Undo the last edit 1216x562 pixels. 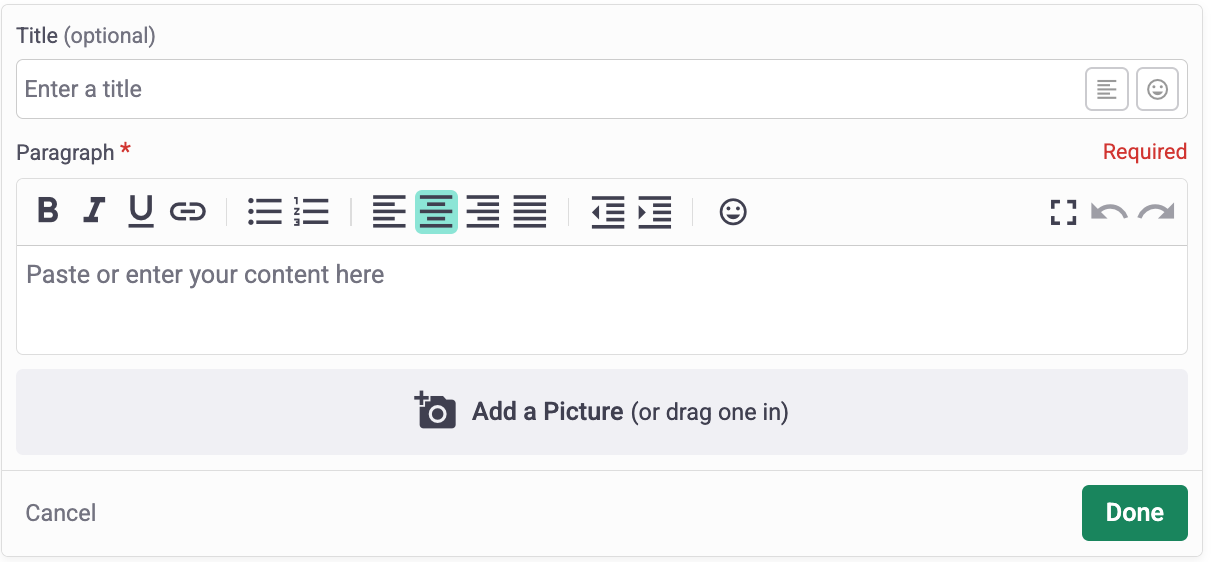coord(1109,212)
